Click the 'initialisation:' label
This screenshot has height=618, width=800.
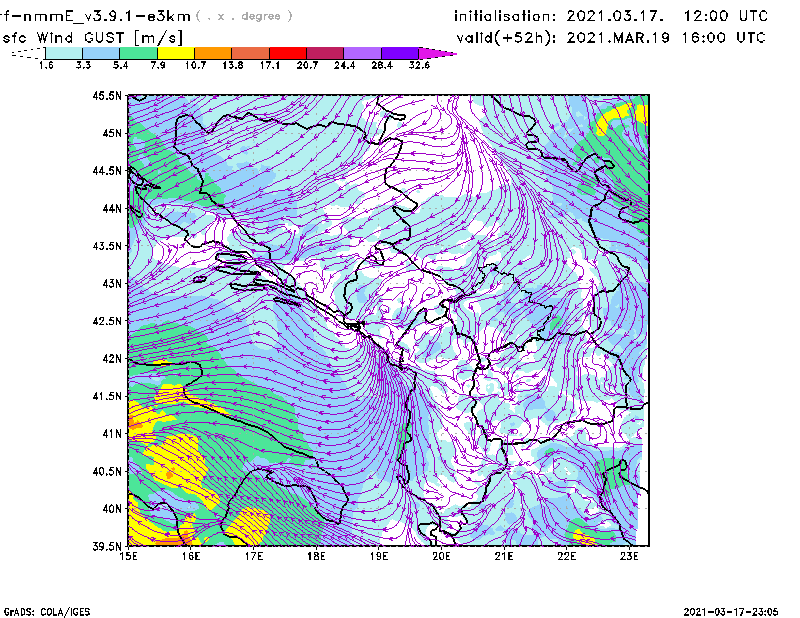coord(505,16)
